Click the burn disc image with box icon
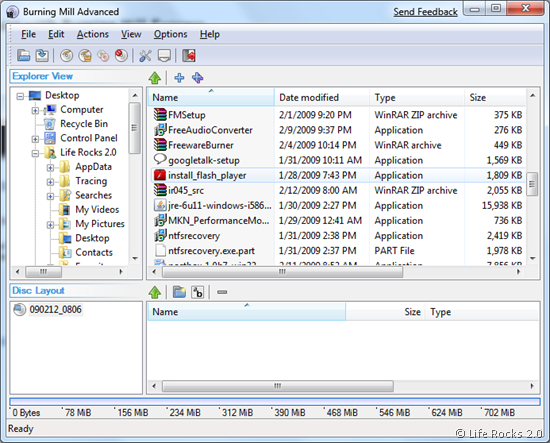 tap(85, 55)
